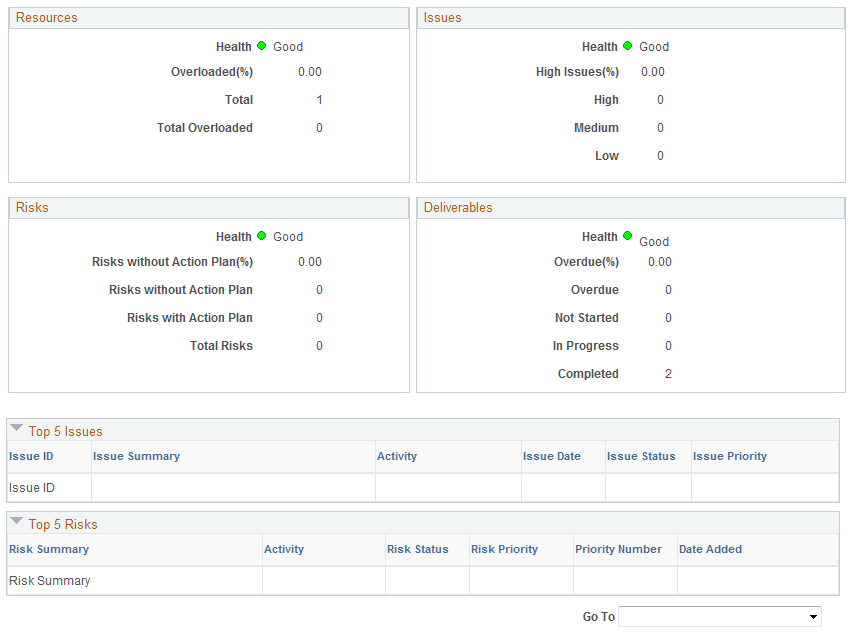Sort by the Risk Summary column

coord(48,549)
